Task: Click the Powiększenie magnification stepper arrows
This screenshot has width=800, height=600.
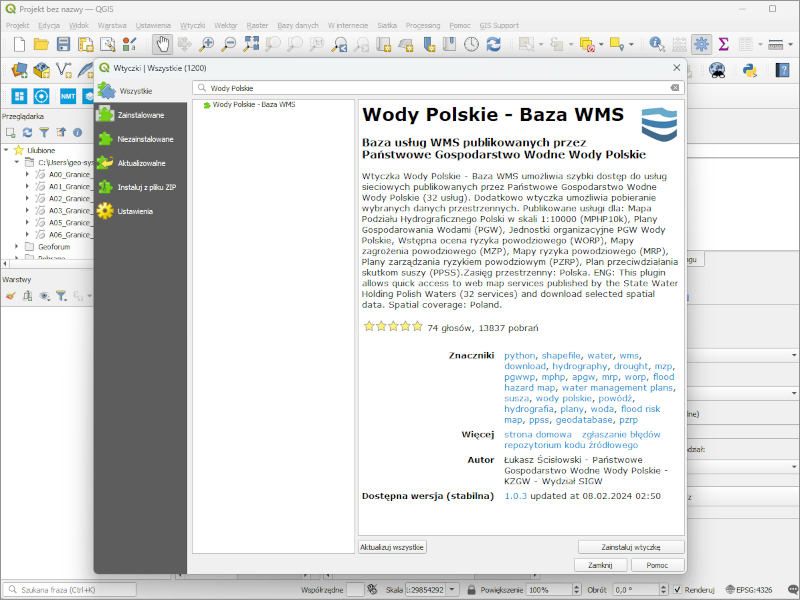Action: click(x=577, y=590)
